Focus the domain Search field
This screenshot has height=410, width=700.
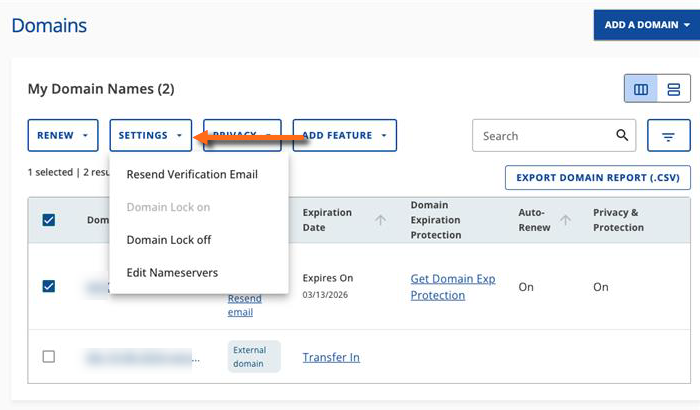click(540, 136)
